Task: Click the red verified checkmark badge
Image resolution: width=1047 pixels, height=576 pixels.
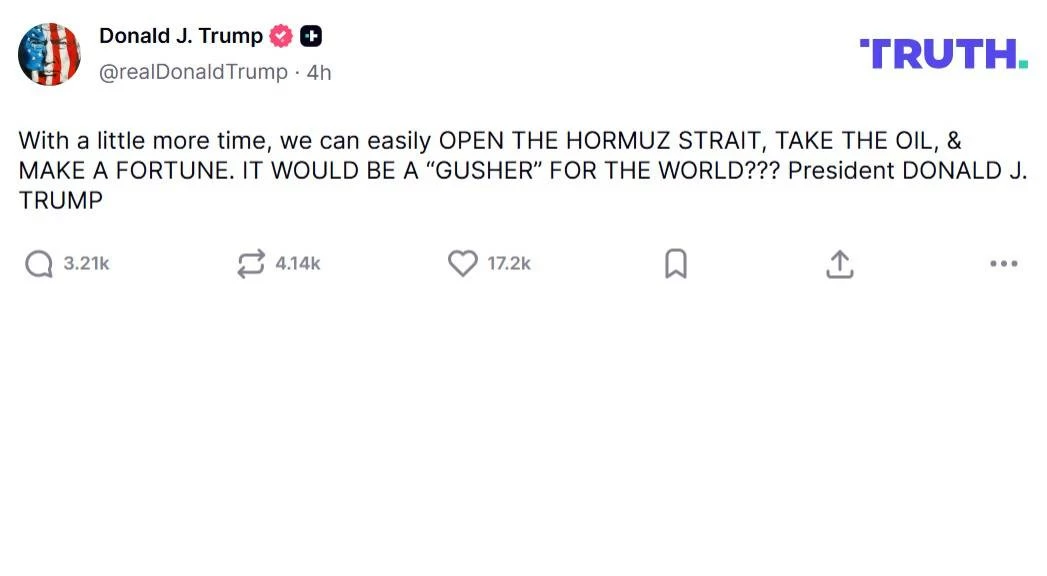Action: pyautogui.click(x=282, y=37)
